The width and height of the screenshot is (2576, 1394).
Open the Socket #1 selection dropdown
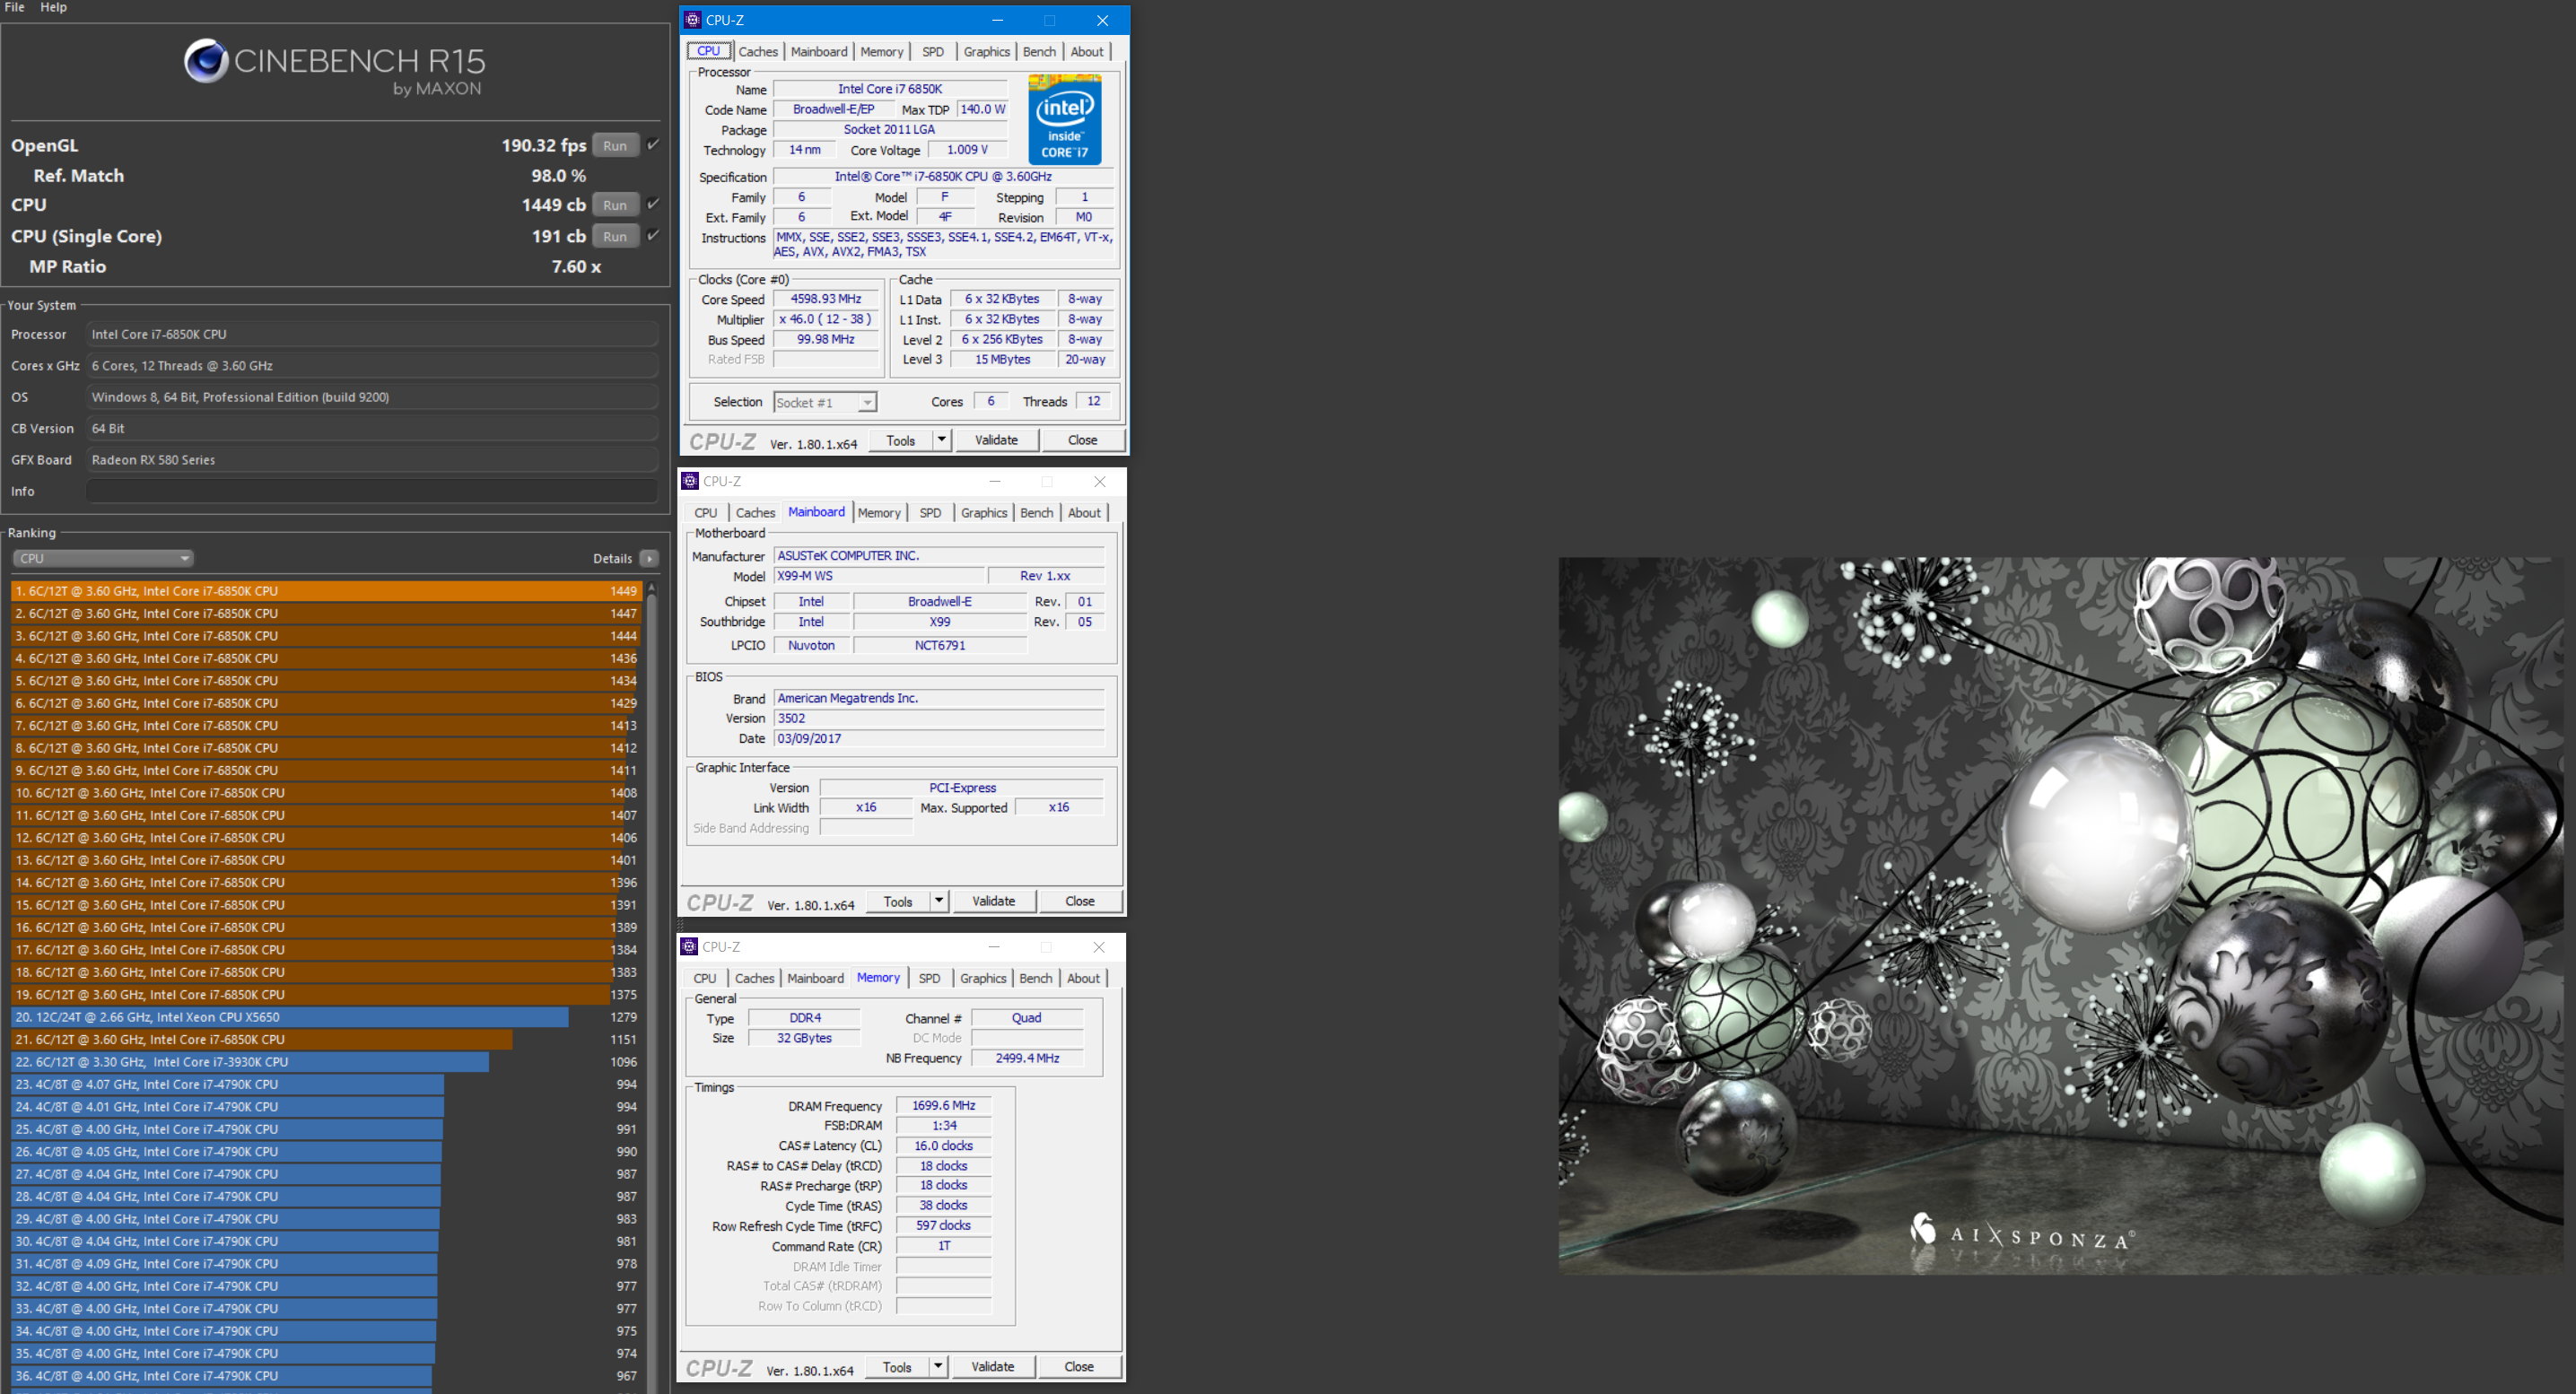(x=825, y=402)
